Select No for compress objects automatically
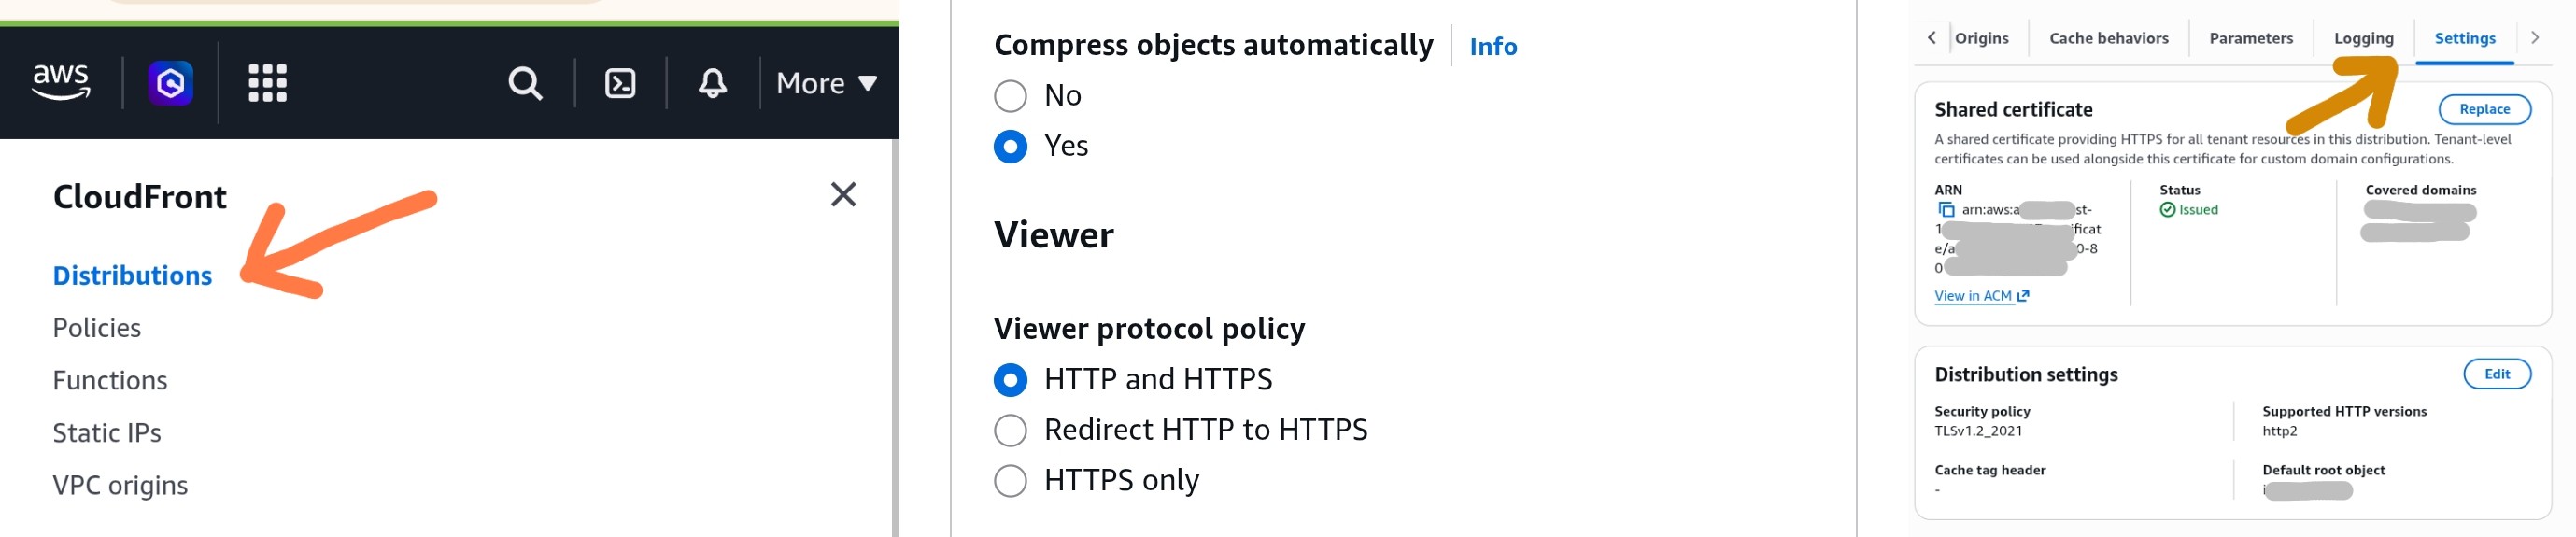 pyautogui.click(x=1010, y=96)
